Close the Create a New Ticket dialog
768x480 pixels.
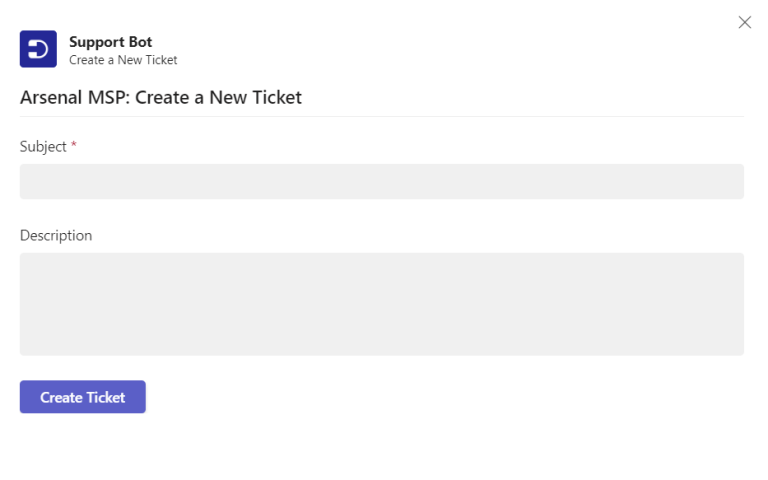point(744,22)
